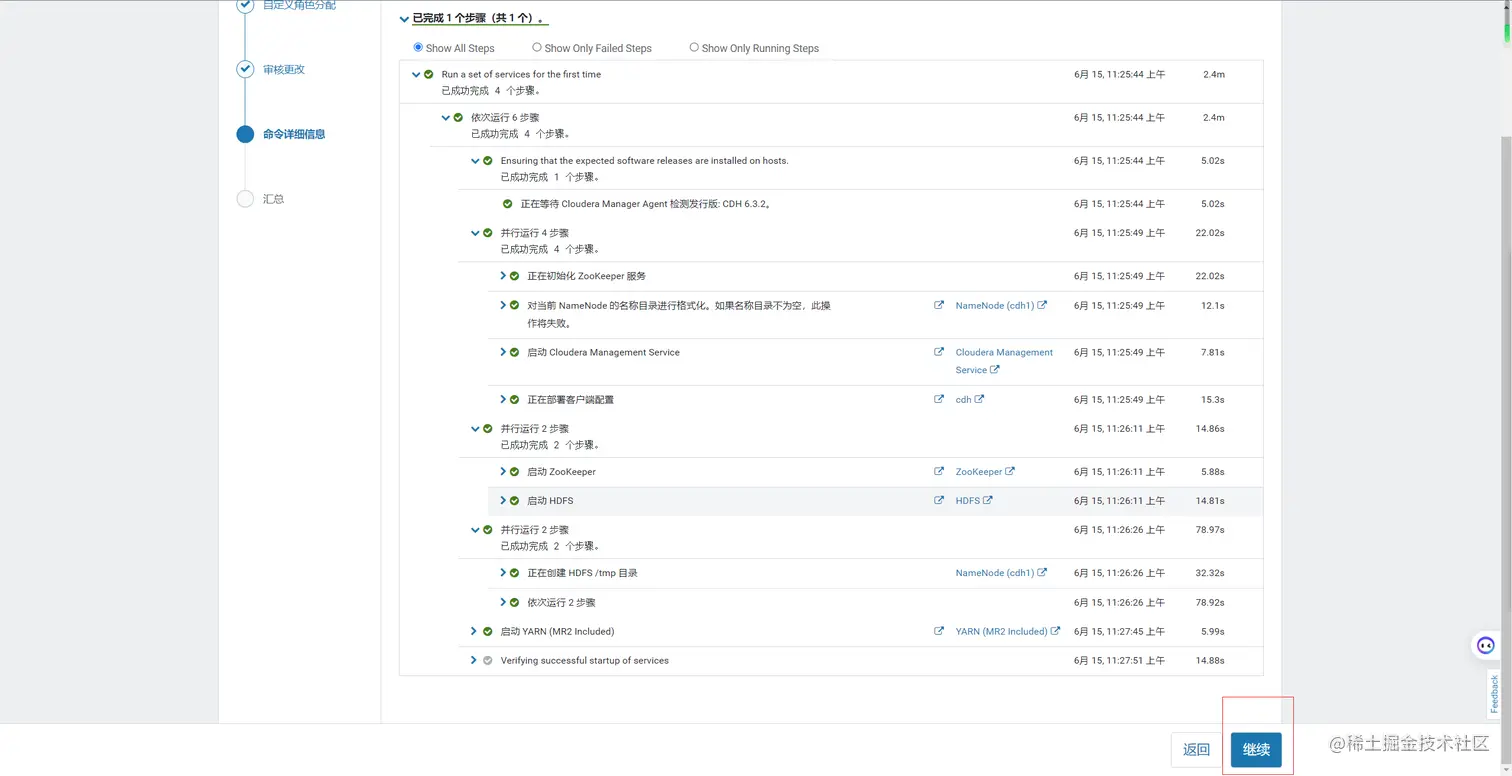This screenshot has width=1512, height=776.
Task: Expand the NameNode 名称目录格式化 step
Action: click(503, 305)
